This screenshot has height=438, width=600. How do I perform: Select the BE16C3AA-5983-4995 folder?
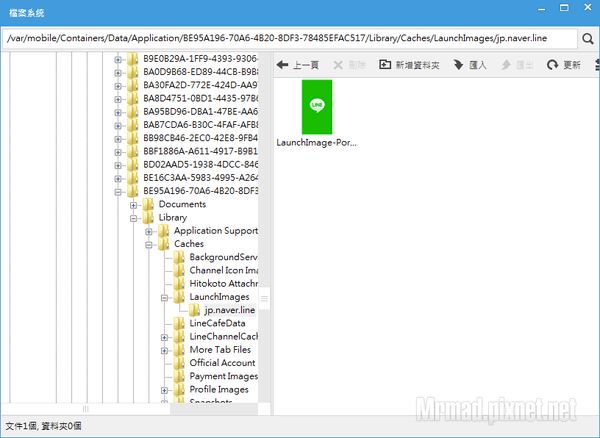(x=201, y=178)
